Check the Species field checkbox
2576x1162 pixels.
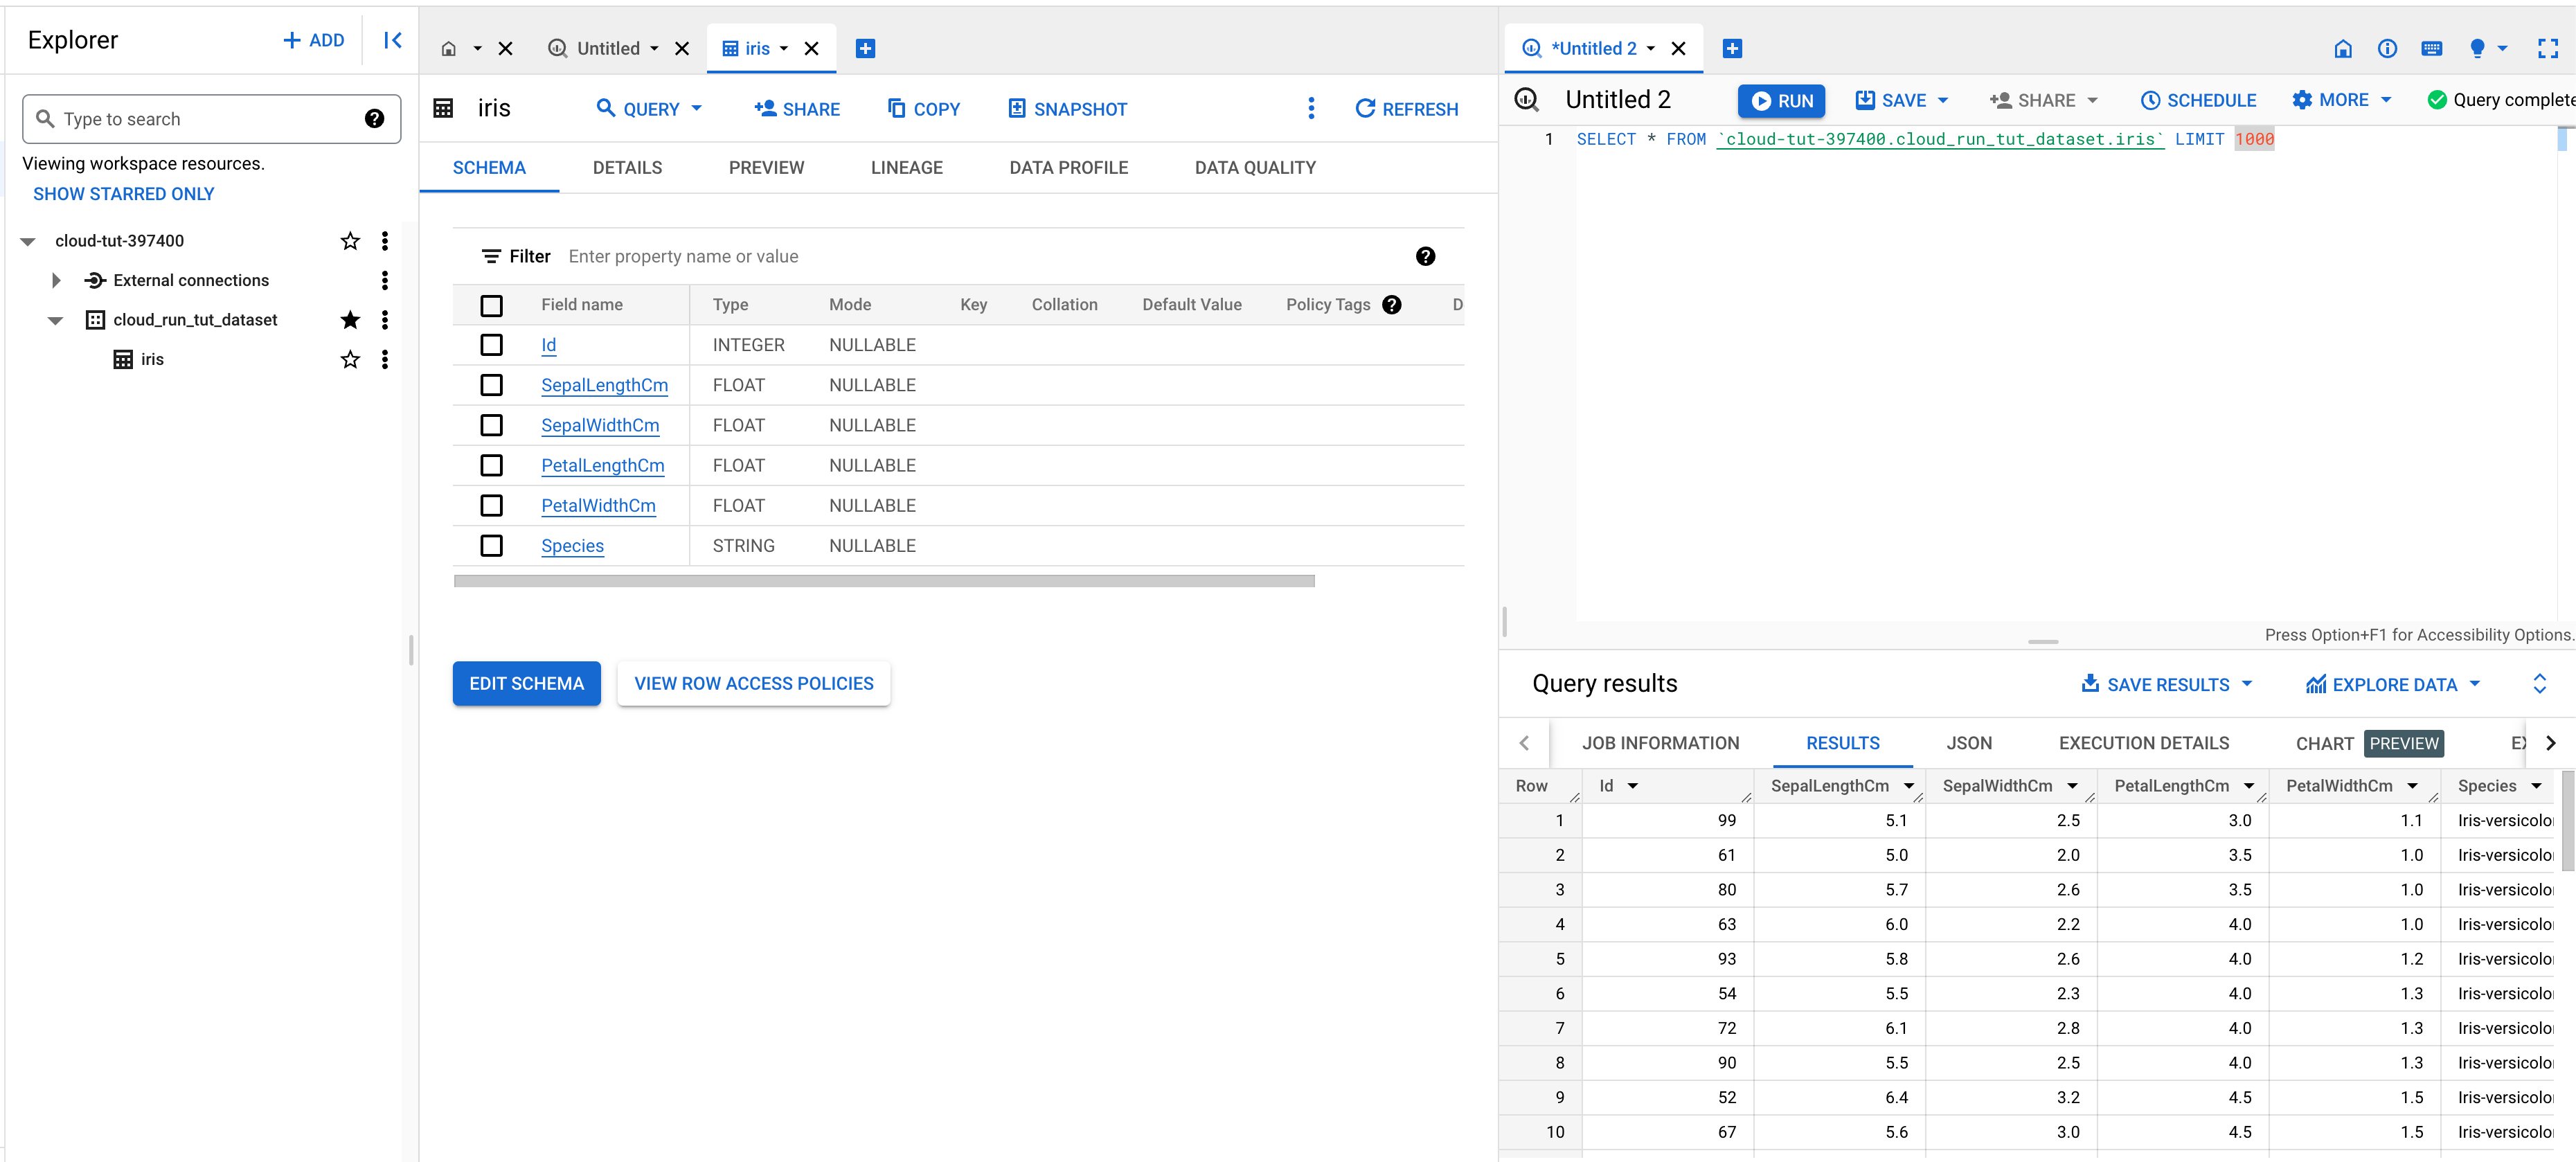(x=491, y=546)
